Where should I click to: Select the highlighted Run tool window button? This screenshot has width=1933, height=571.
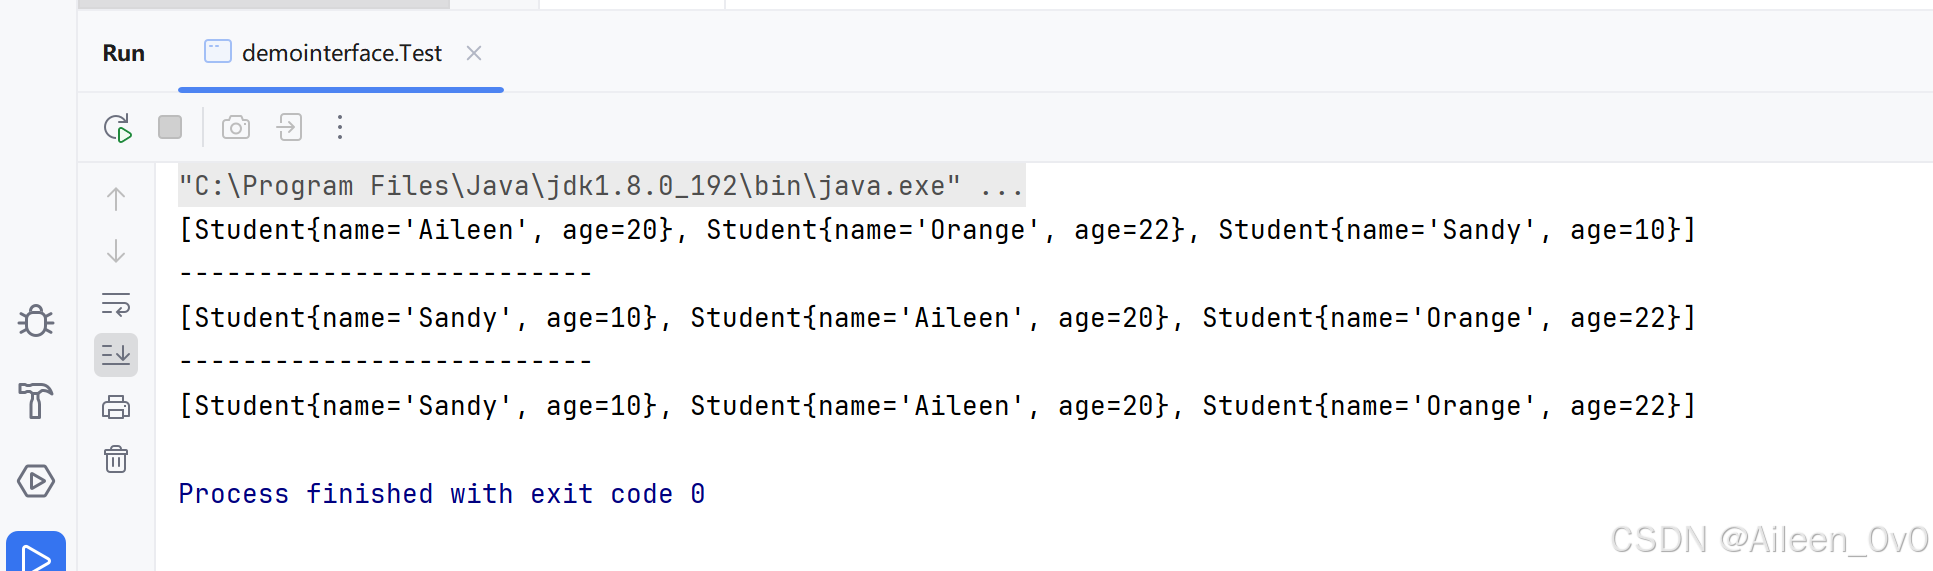click(36, 553)
